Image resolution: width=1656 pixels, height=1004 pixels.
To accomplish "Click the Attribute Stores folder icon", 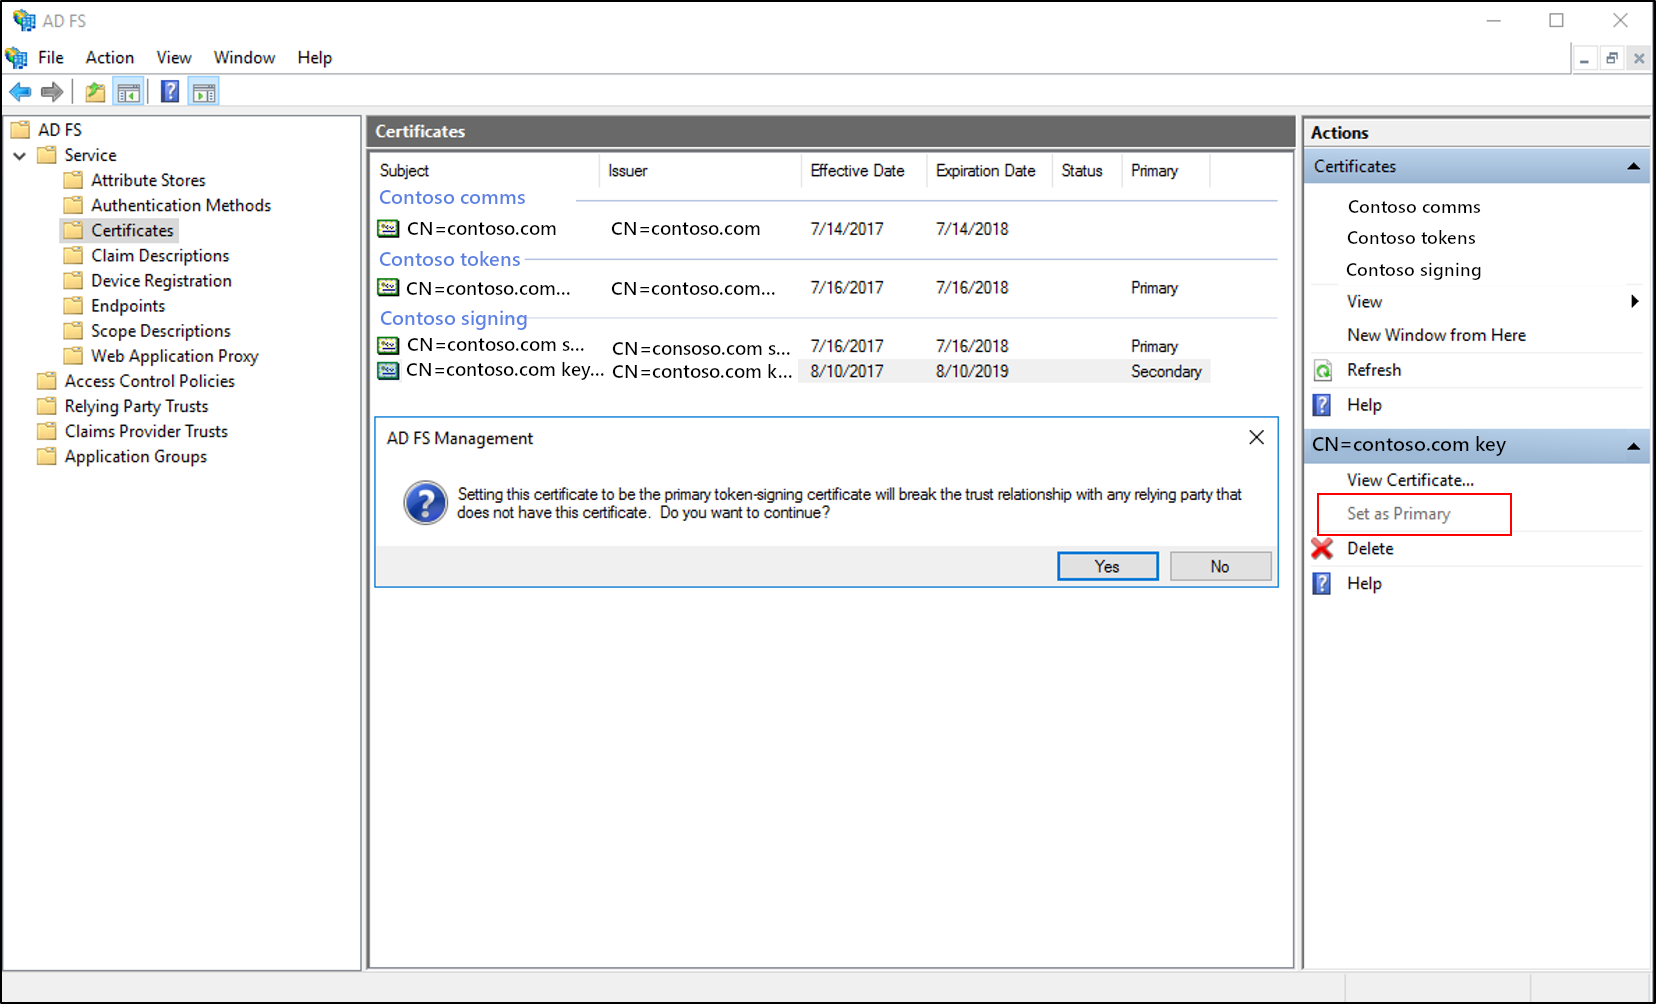I will [x=73, y=180].
